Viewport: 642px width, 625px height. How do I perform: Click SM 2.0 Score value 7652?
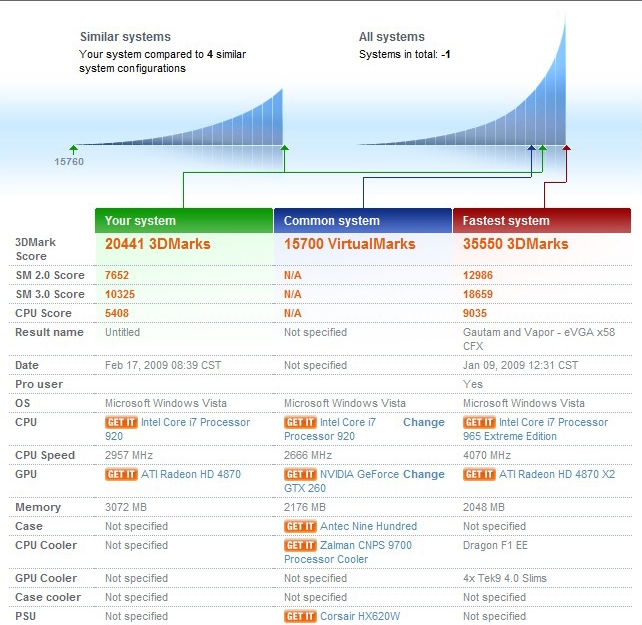pyautogui.click(x=117, y=275)
